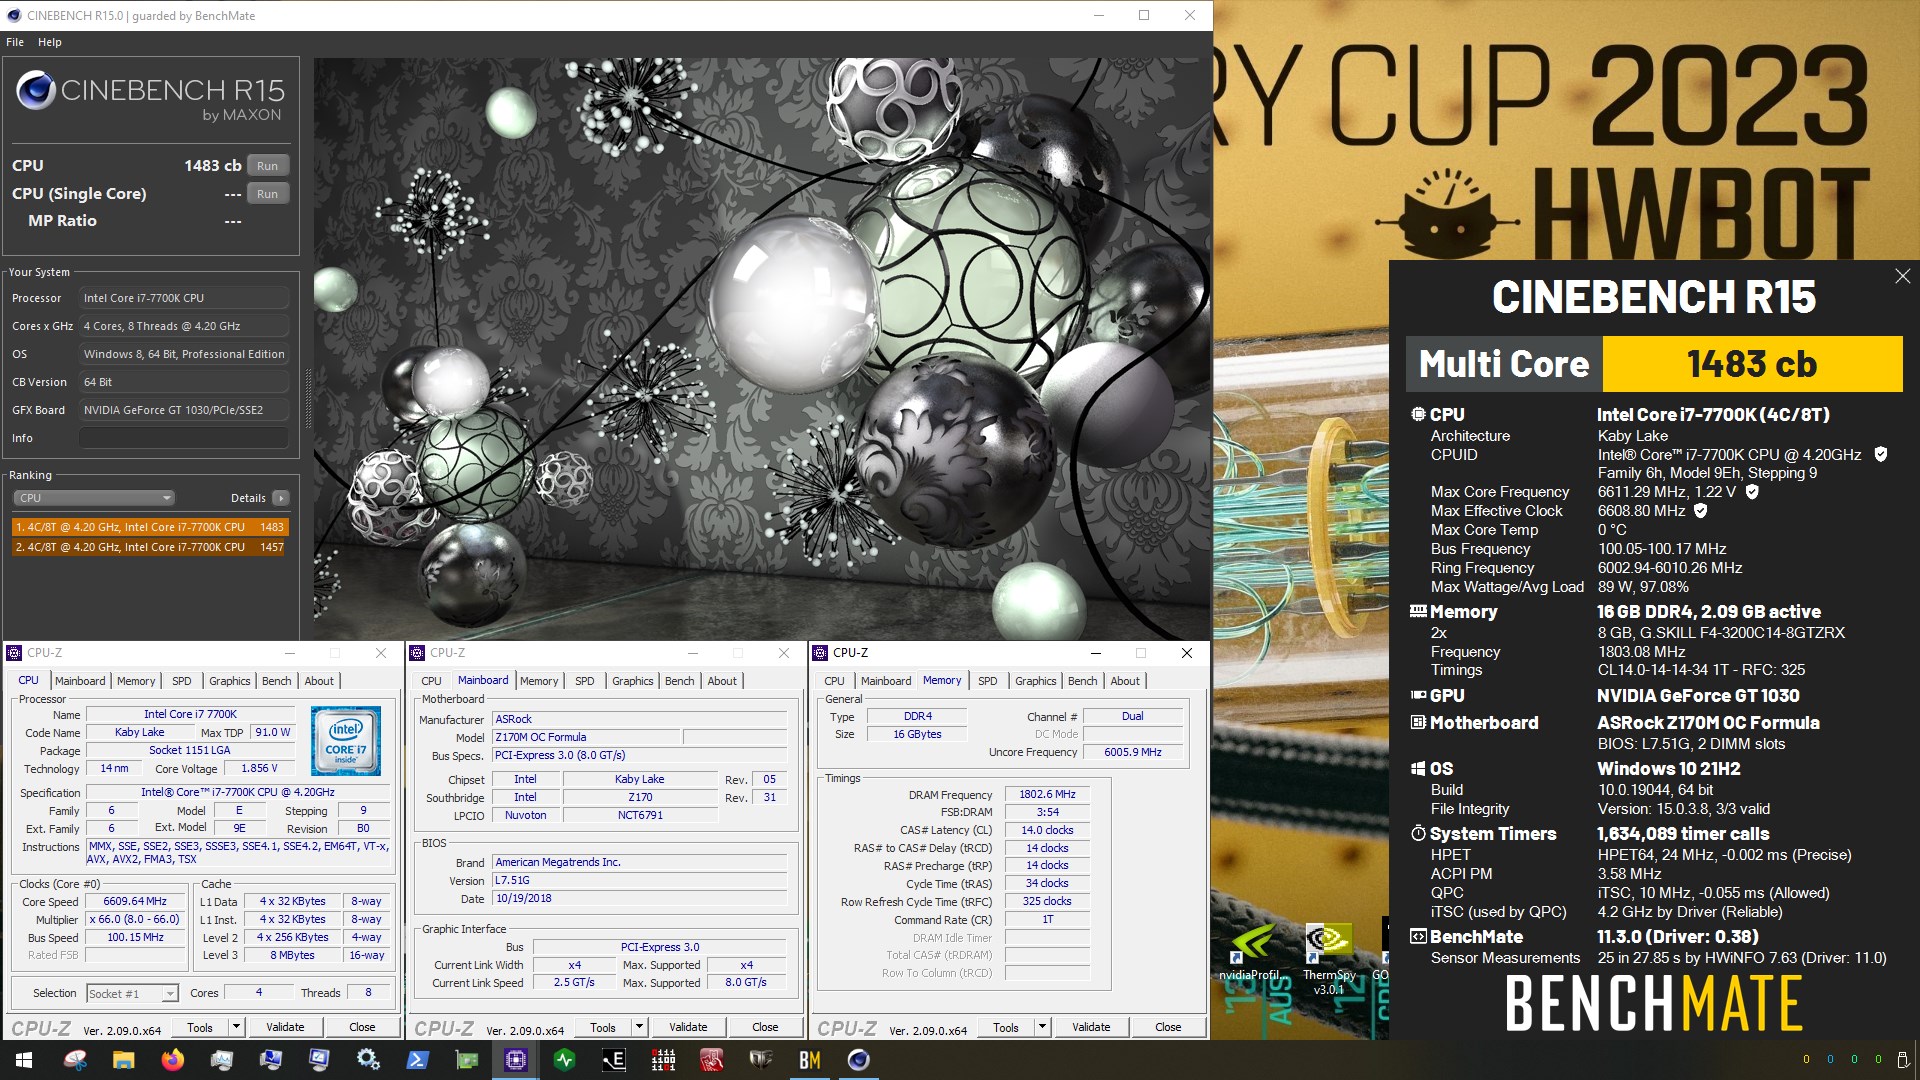Click the DRAM Frequency value 1802.6 MHz
1920x1080 pixels.
1047,794
